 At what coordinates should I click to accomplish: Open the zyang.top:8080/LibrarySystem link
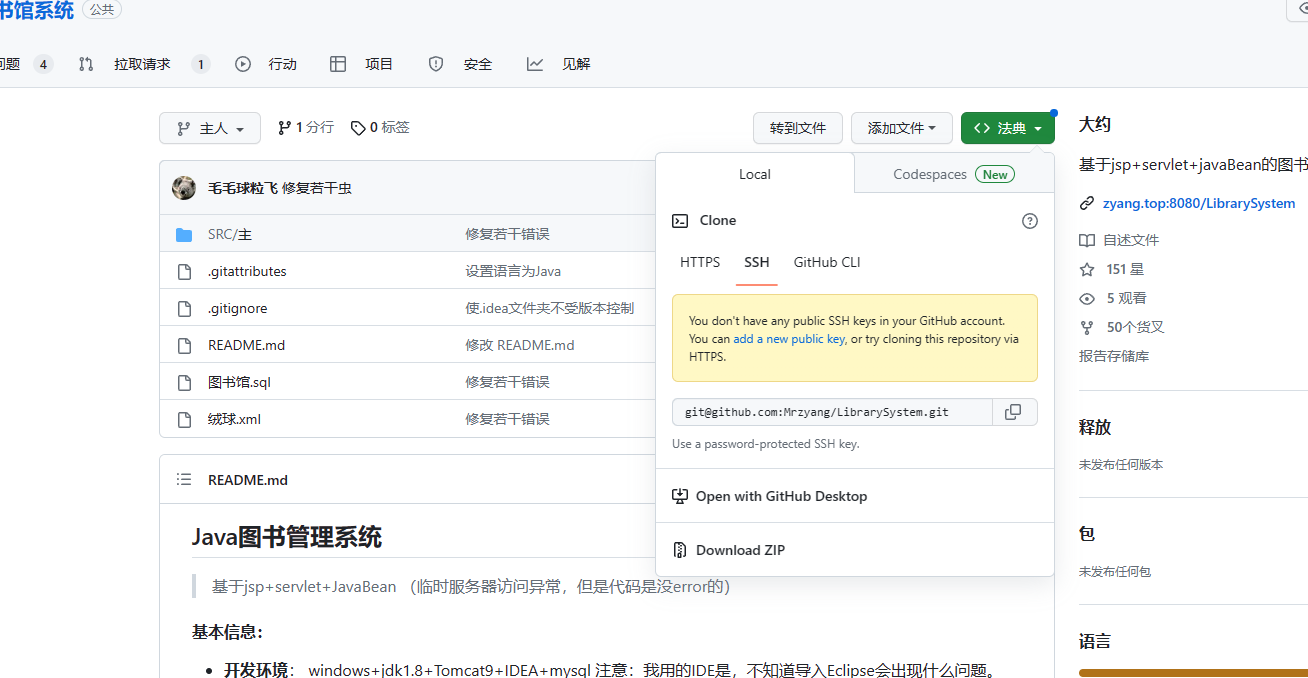(x=1199, y=204)
